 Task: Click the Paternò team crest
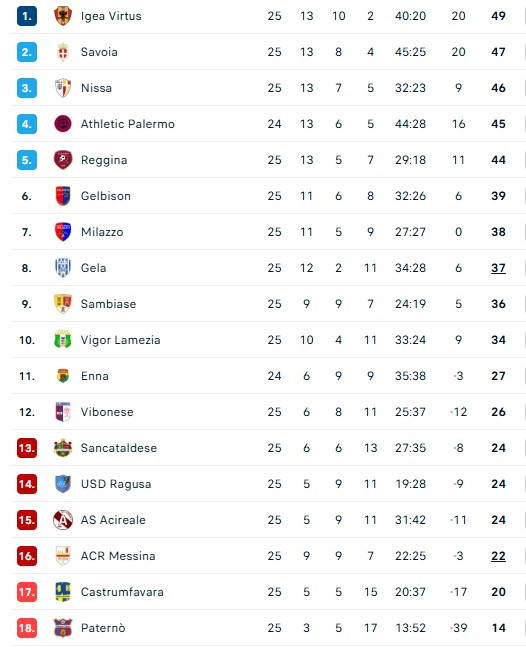(63, 628)
